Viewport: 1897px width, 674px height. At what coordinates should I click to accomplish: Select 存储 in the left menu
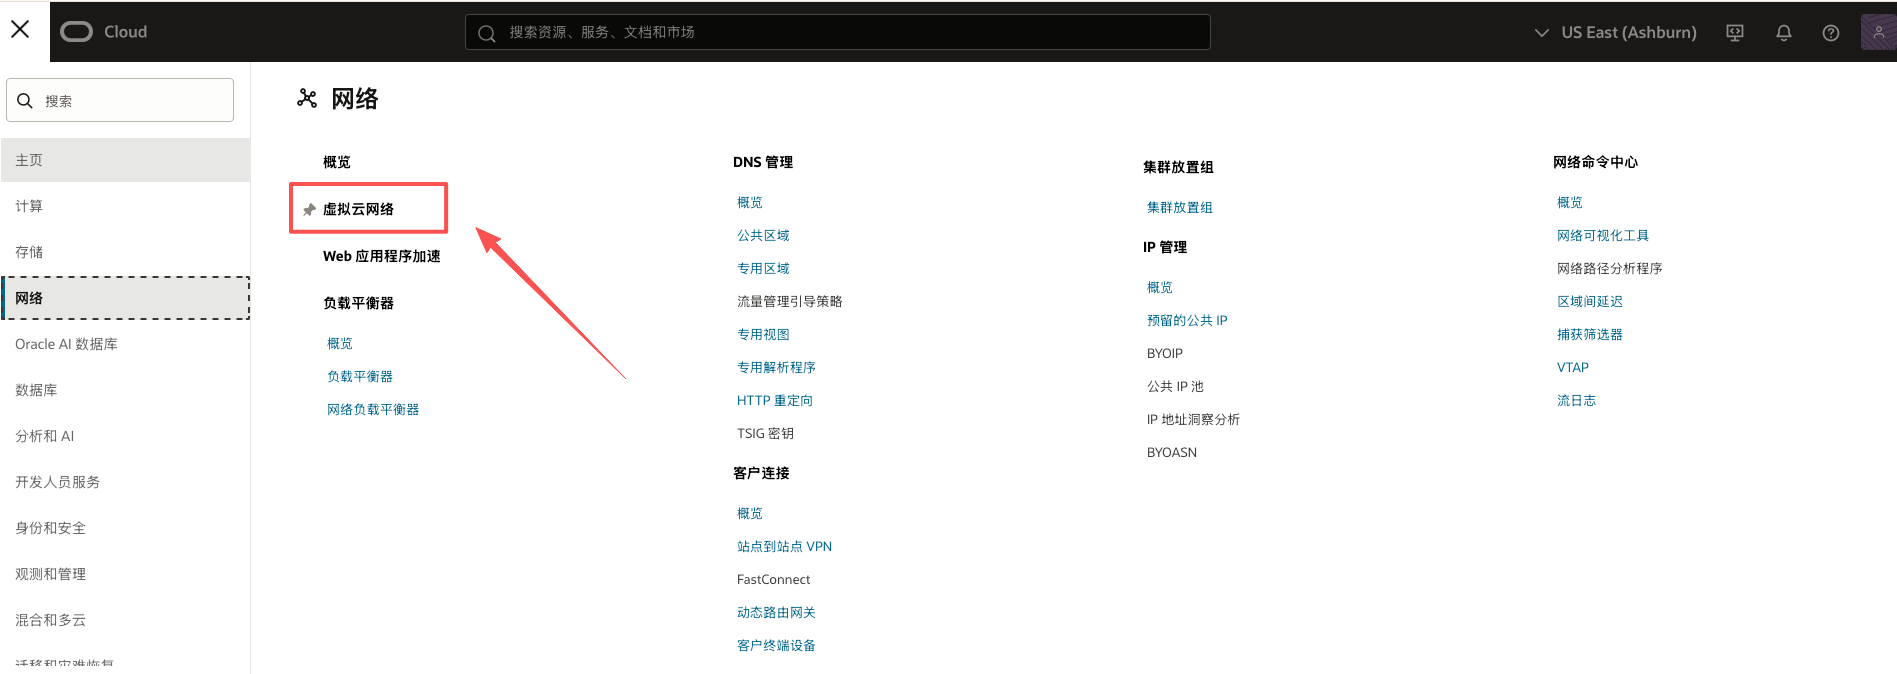(x=29, y=252)
